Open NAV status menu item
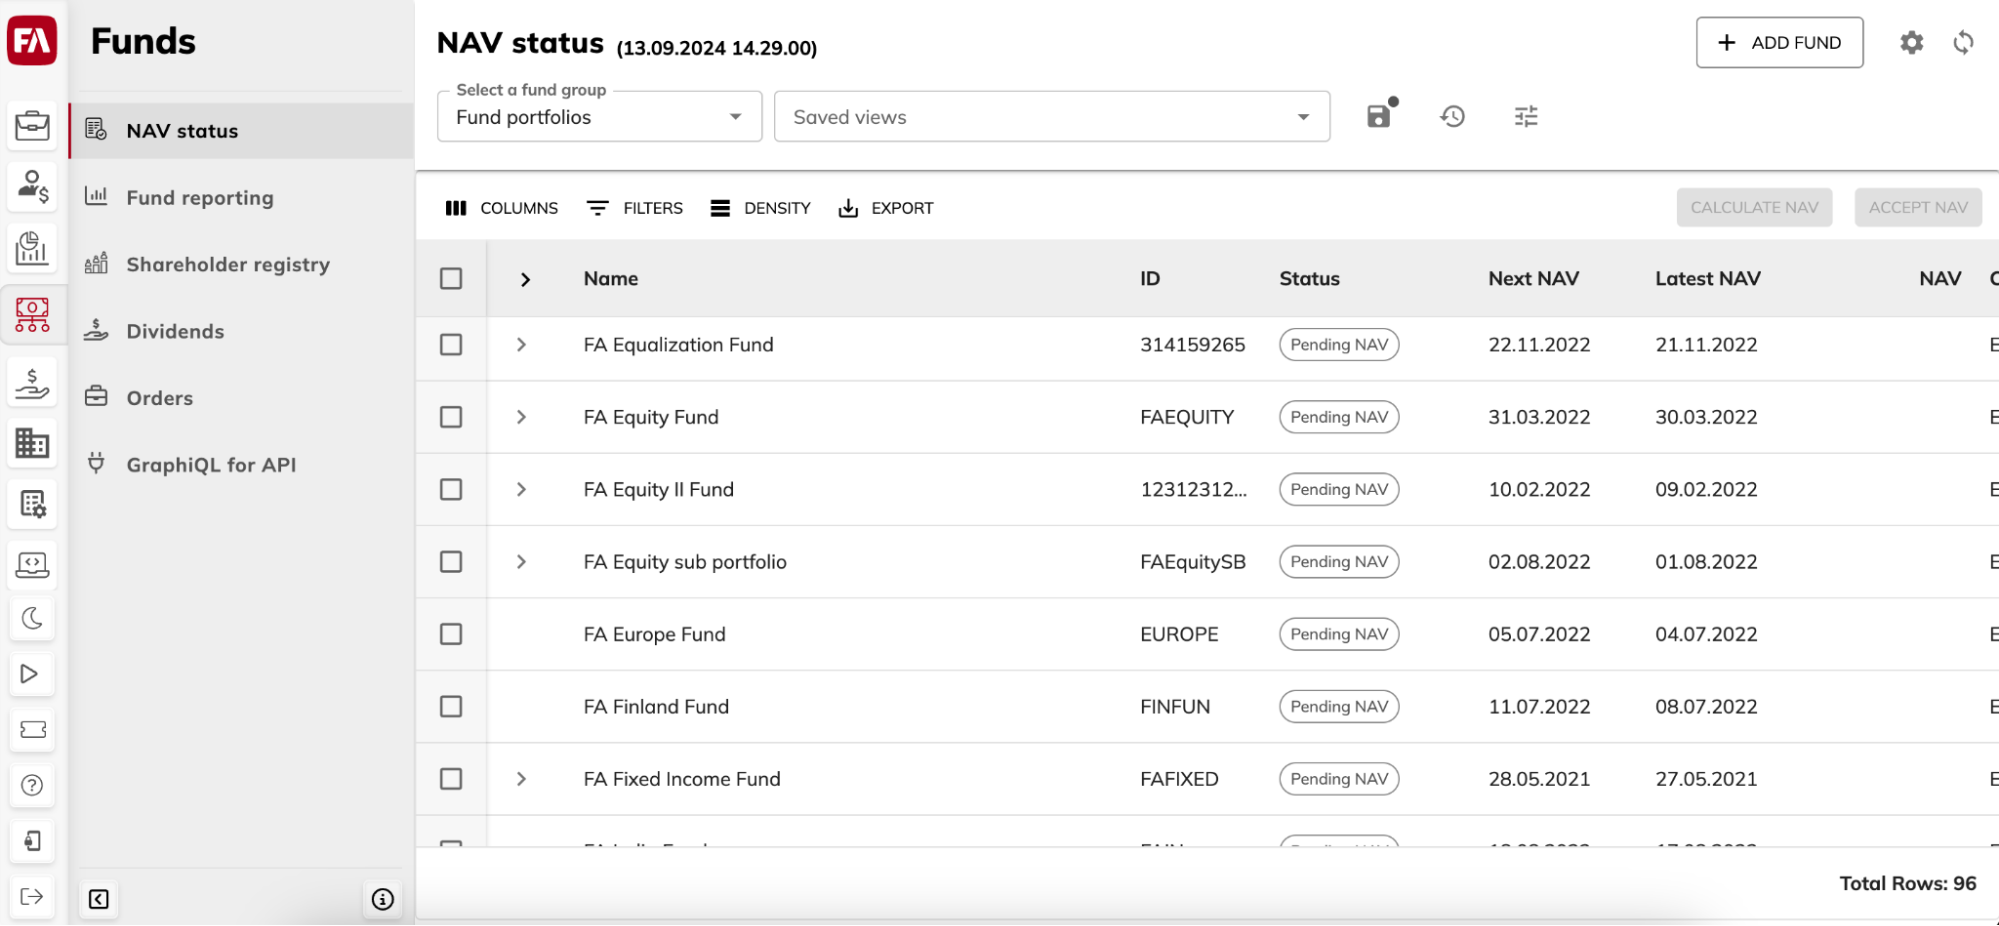Viewport: 1999px width, 926px height. pos(241,131)
